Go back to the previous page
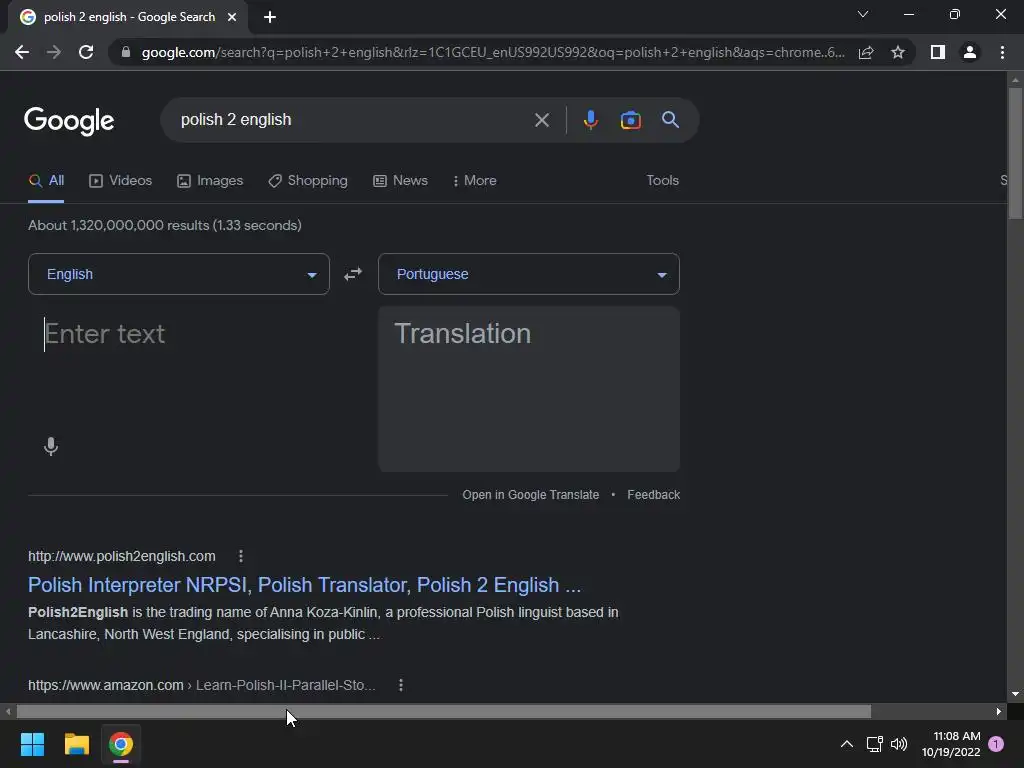This screenshot has width=1024, height=768. (22, 52)
